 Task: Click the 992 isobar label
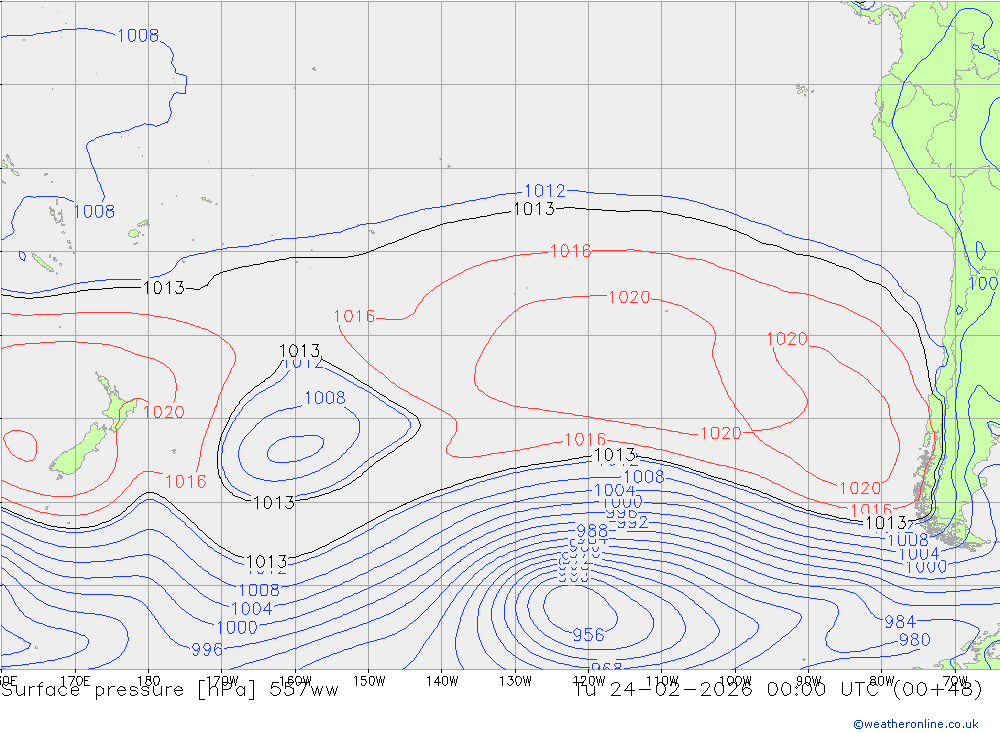pos(633,522)
